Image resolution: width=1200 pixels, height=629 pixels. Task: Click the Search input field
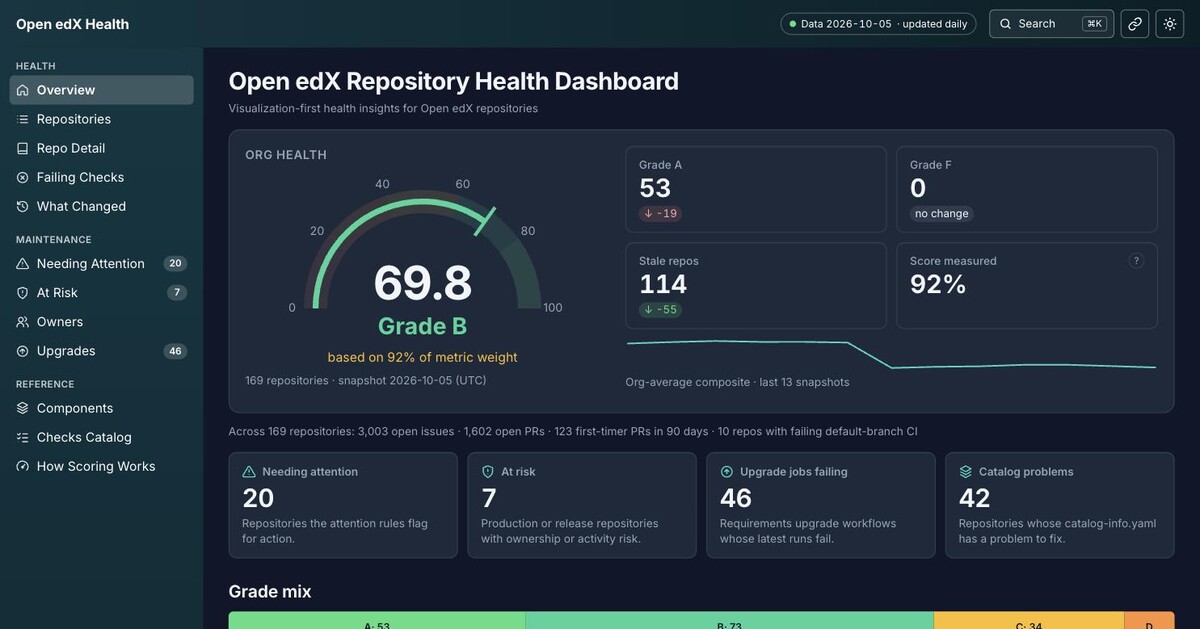[x=1051, y=24]
